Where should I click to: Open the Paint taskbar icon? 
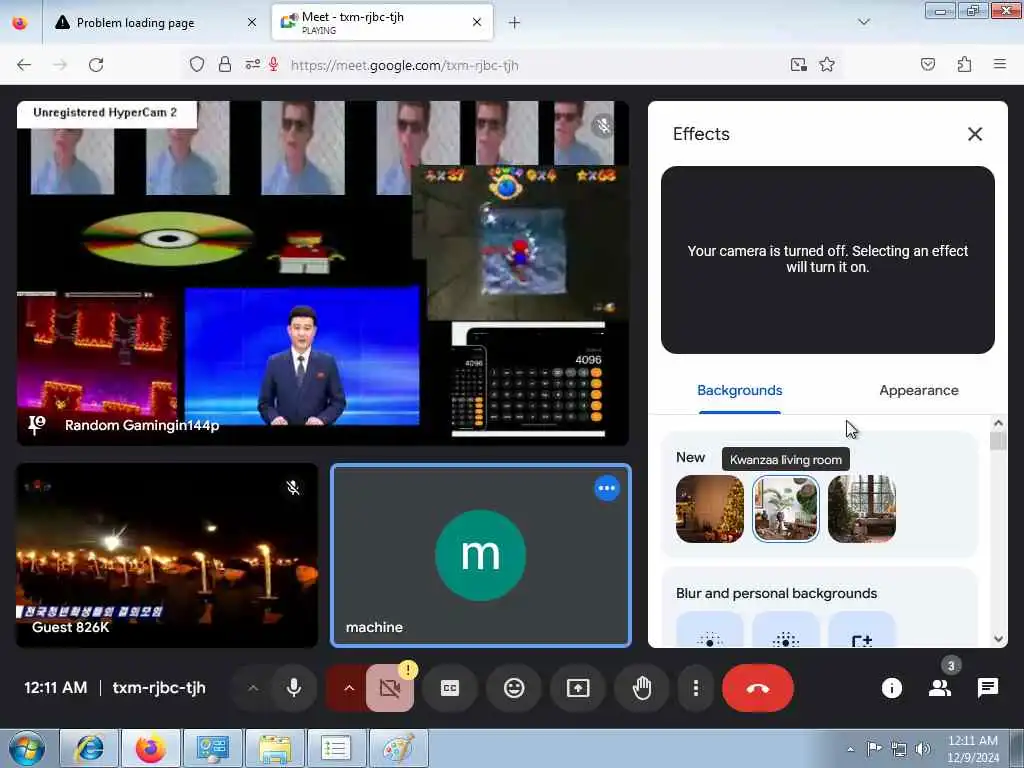tap(399, 748)
